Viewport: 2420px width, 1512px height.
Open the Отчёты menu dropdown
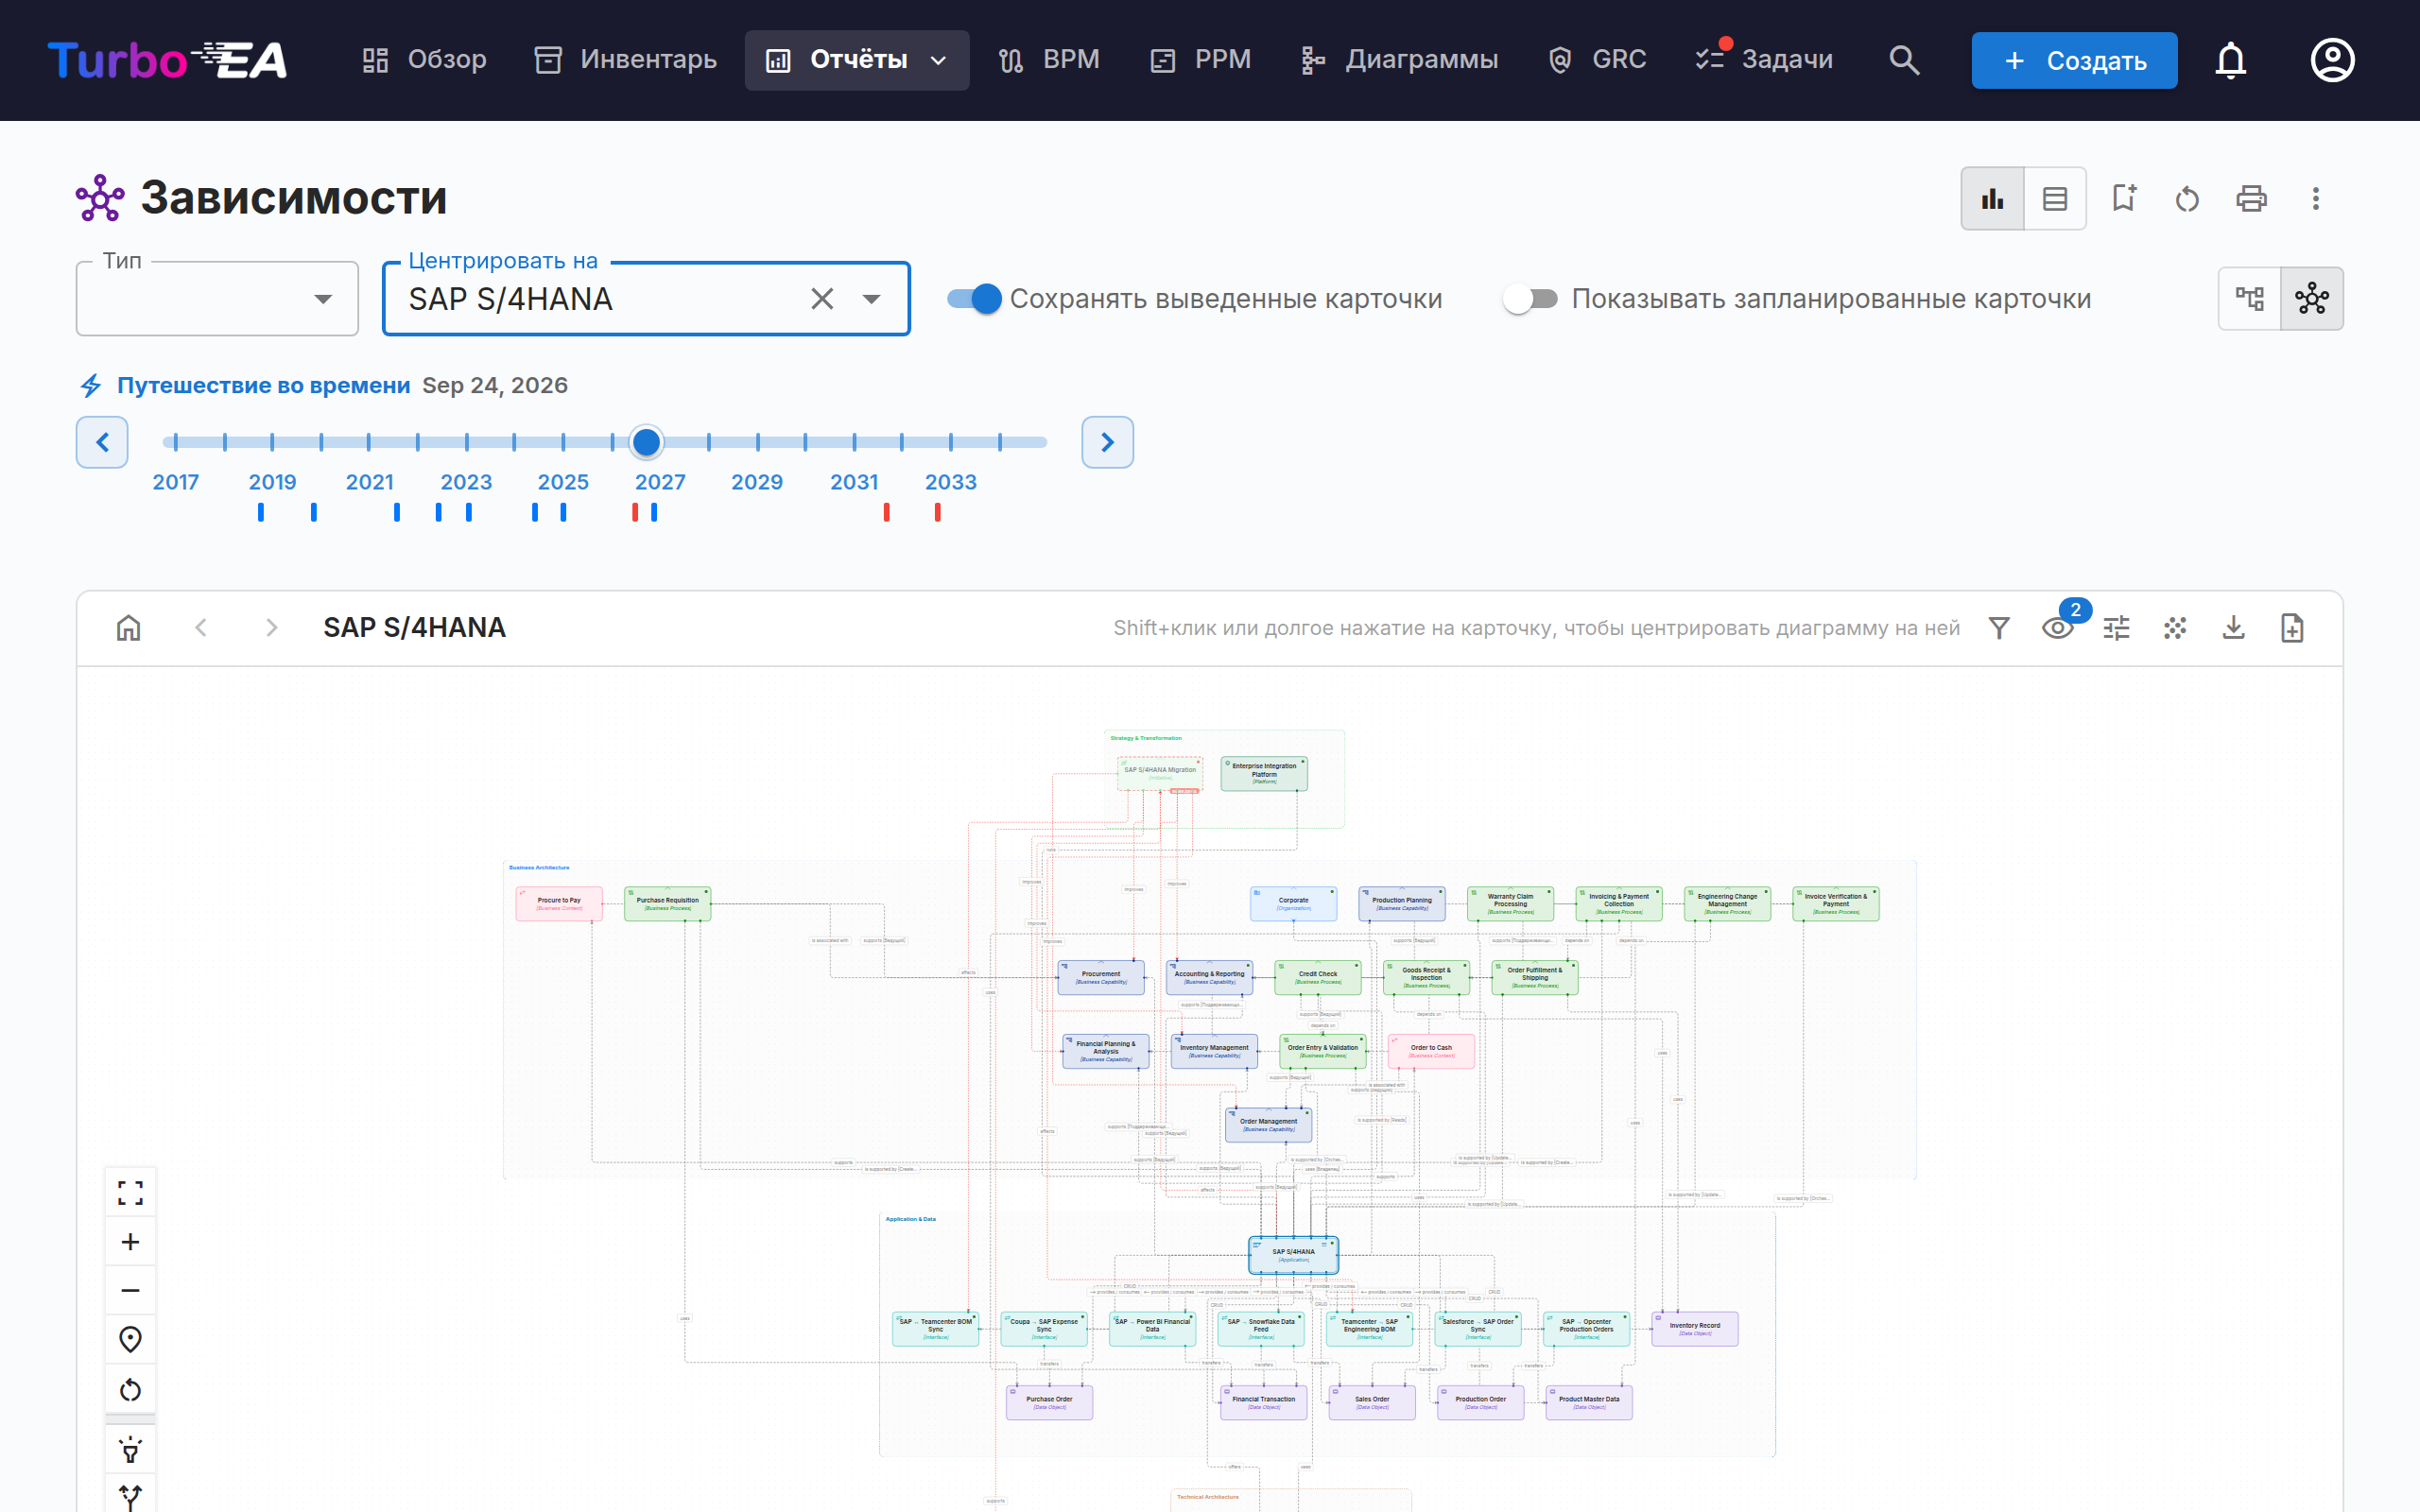coord(857,60)
